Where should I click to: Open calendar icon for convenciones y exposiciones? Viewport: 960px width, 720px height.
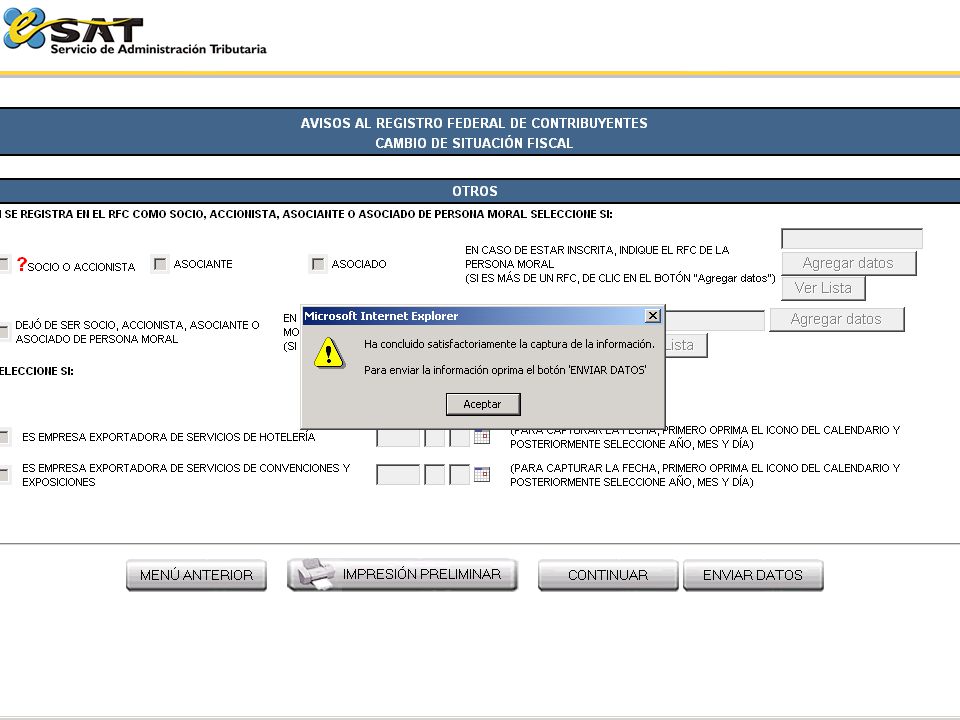pyautogui.click(x=482, y=474)
